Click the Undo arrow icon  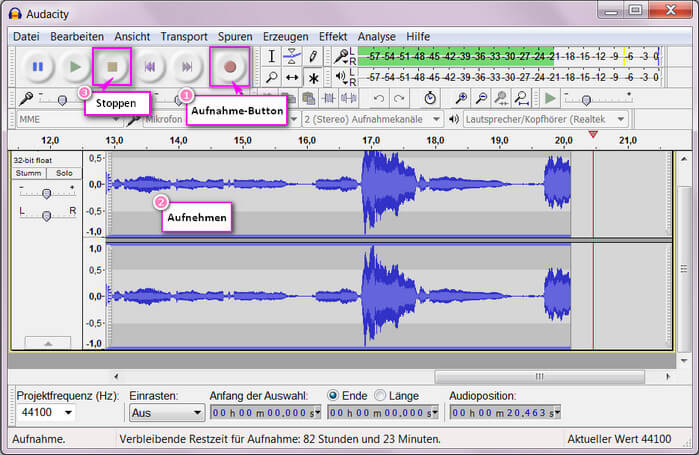click(x=378, y=98)
